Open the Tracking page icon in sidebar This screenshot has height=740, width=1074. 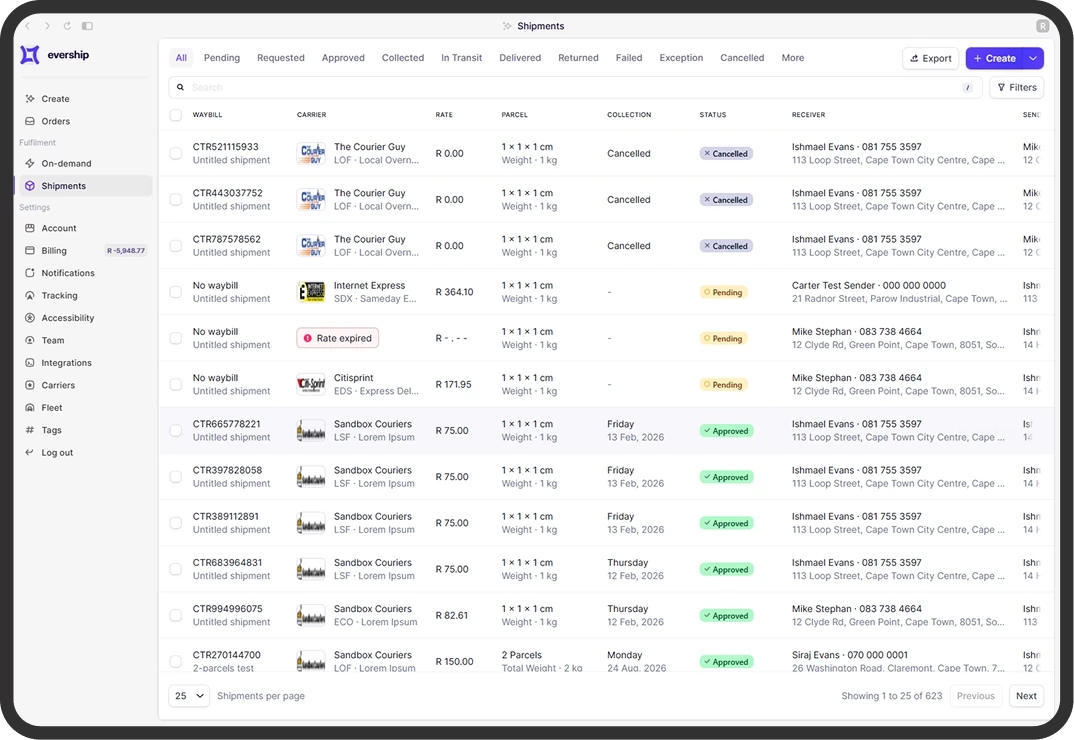(30, 296)
